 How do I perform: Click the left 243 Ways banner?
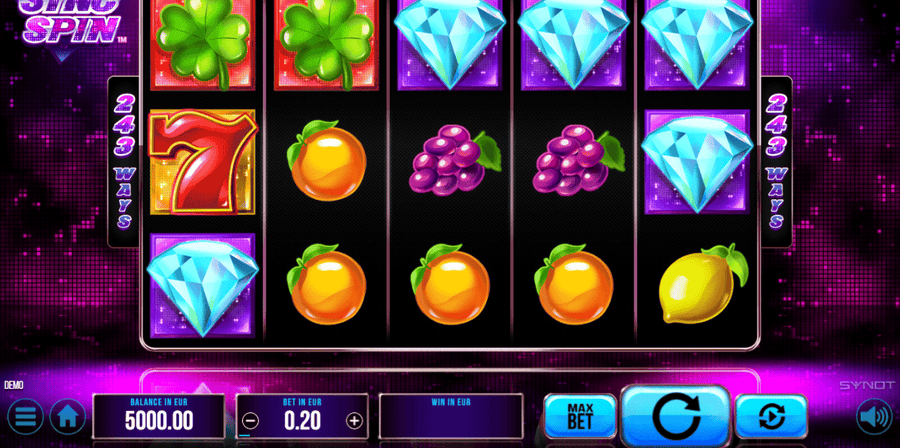(123, 161)
